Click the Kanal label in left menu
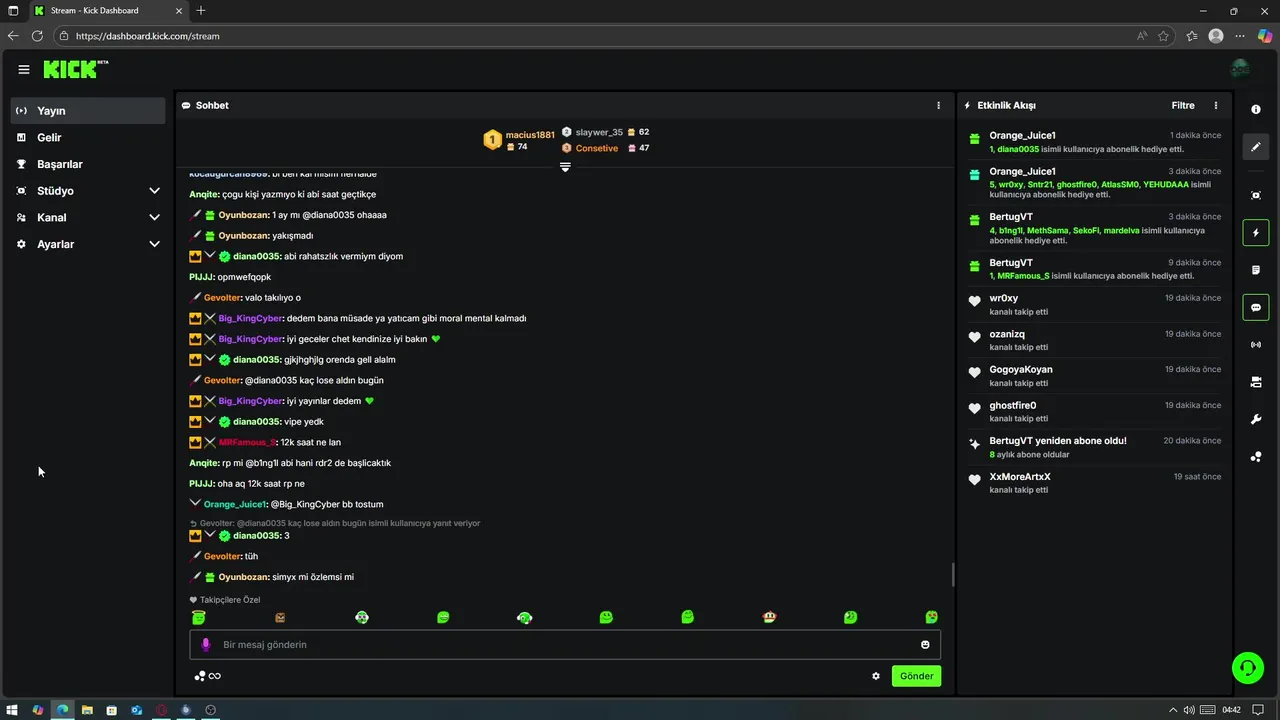This screenshot has height=720, width=1280. coord(52,217)
